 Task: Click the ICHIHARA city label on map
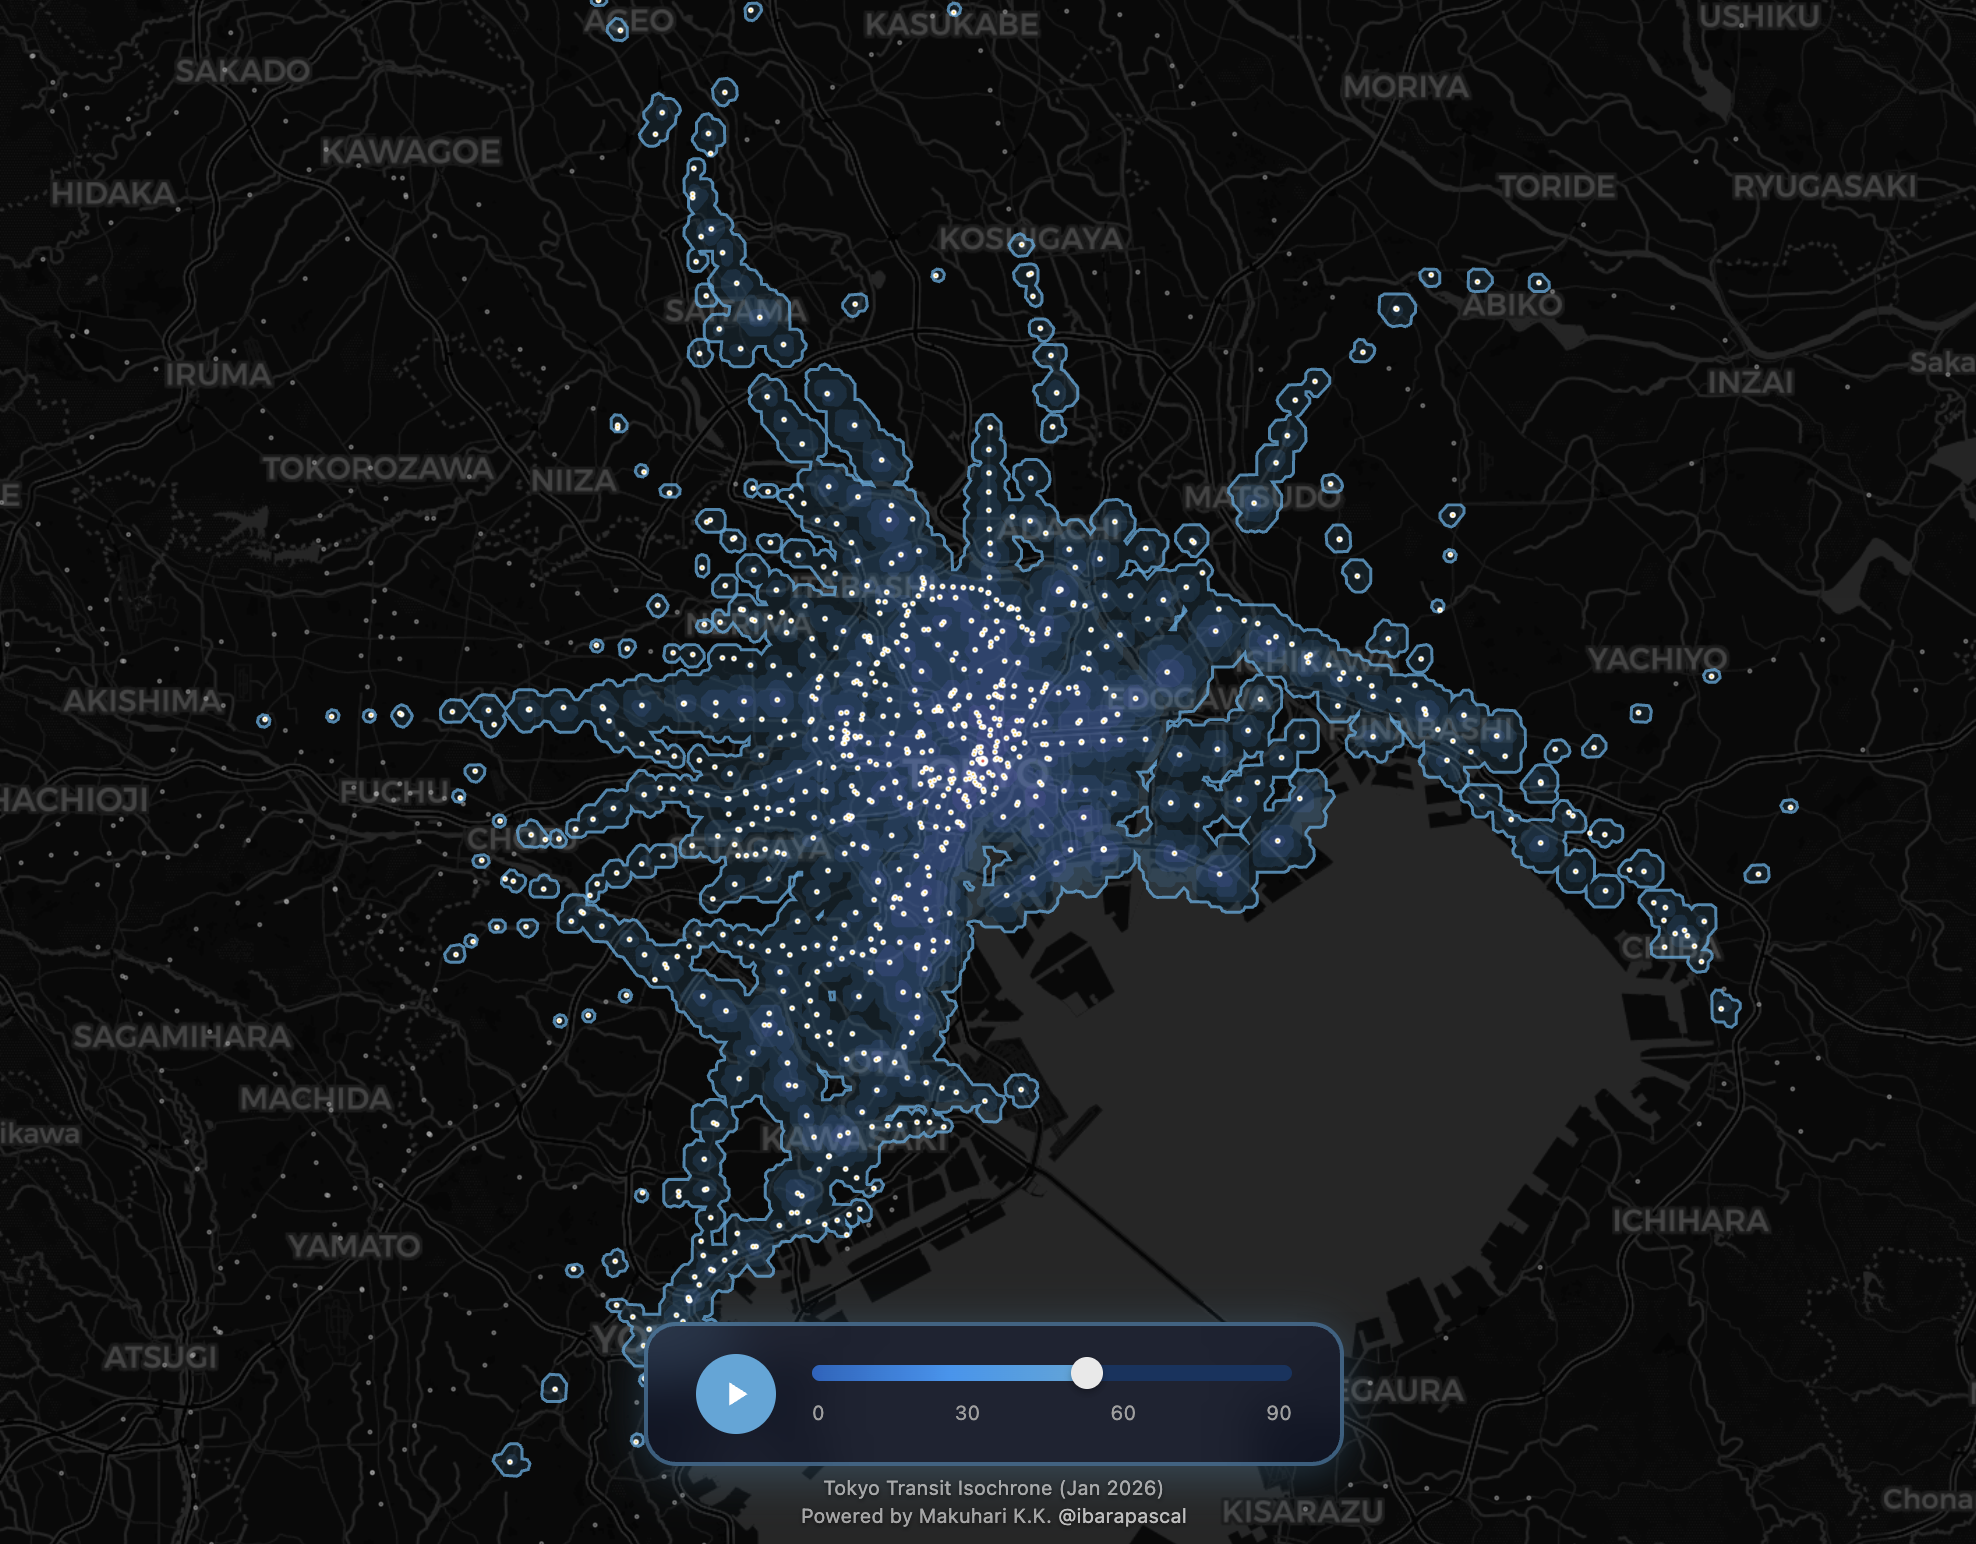tap(1689, 1221)
